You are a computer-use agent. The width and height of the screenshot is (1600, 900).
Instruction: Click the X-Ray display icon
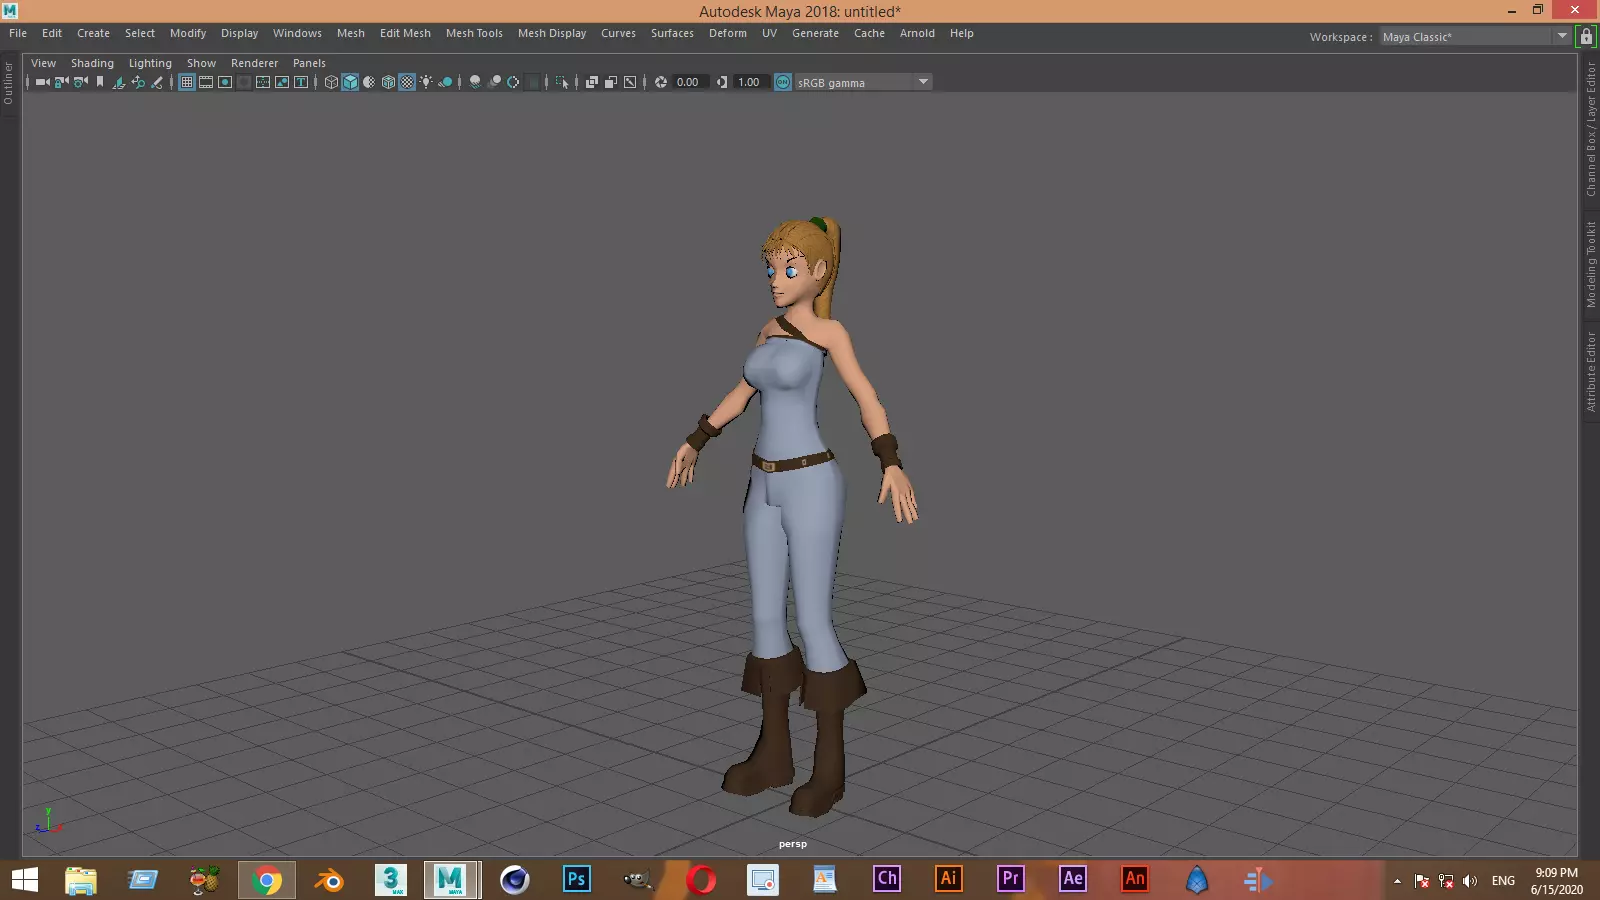(x=592, y=82)
